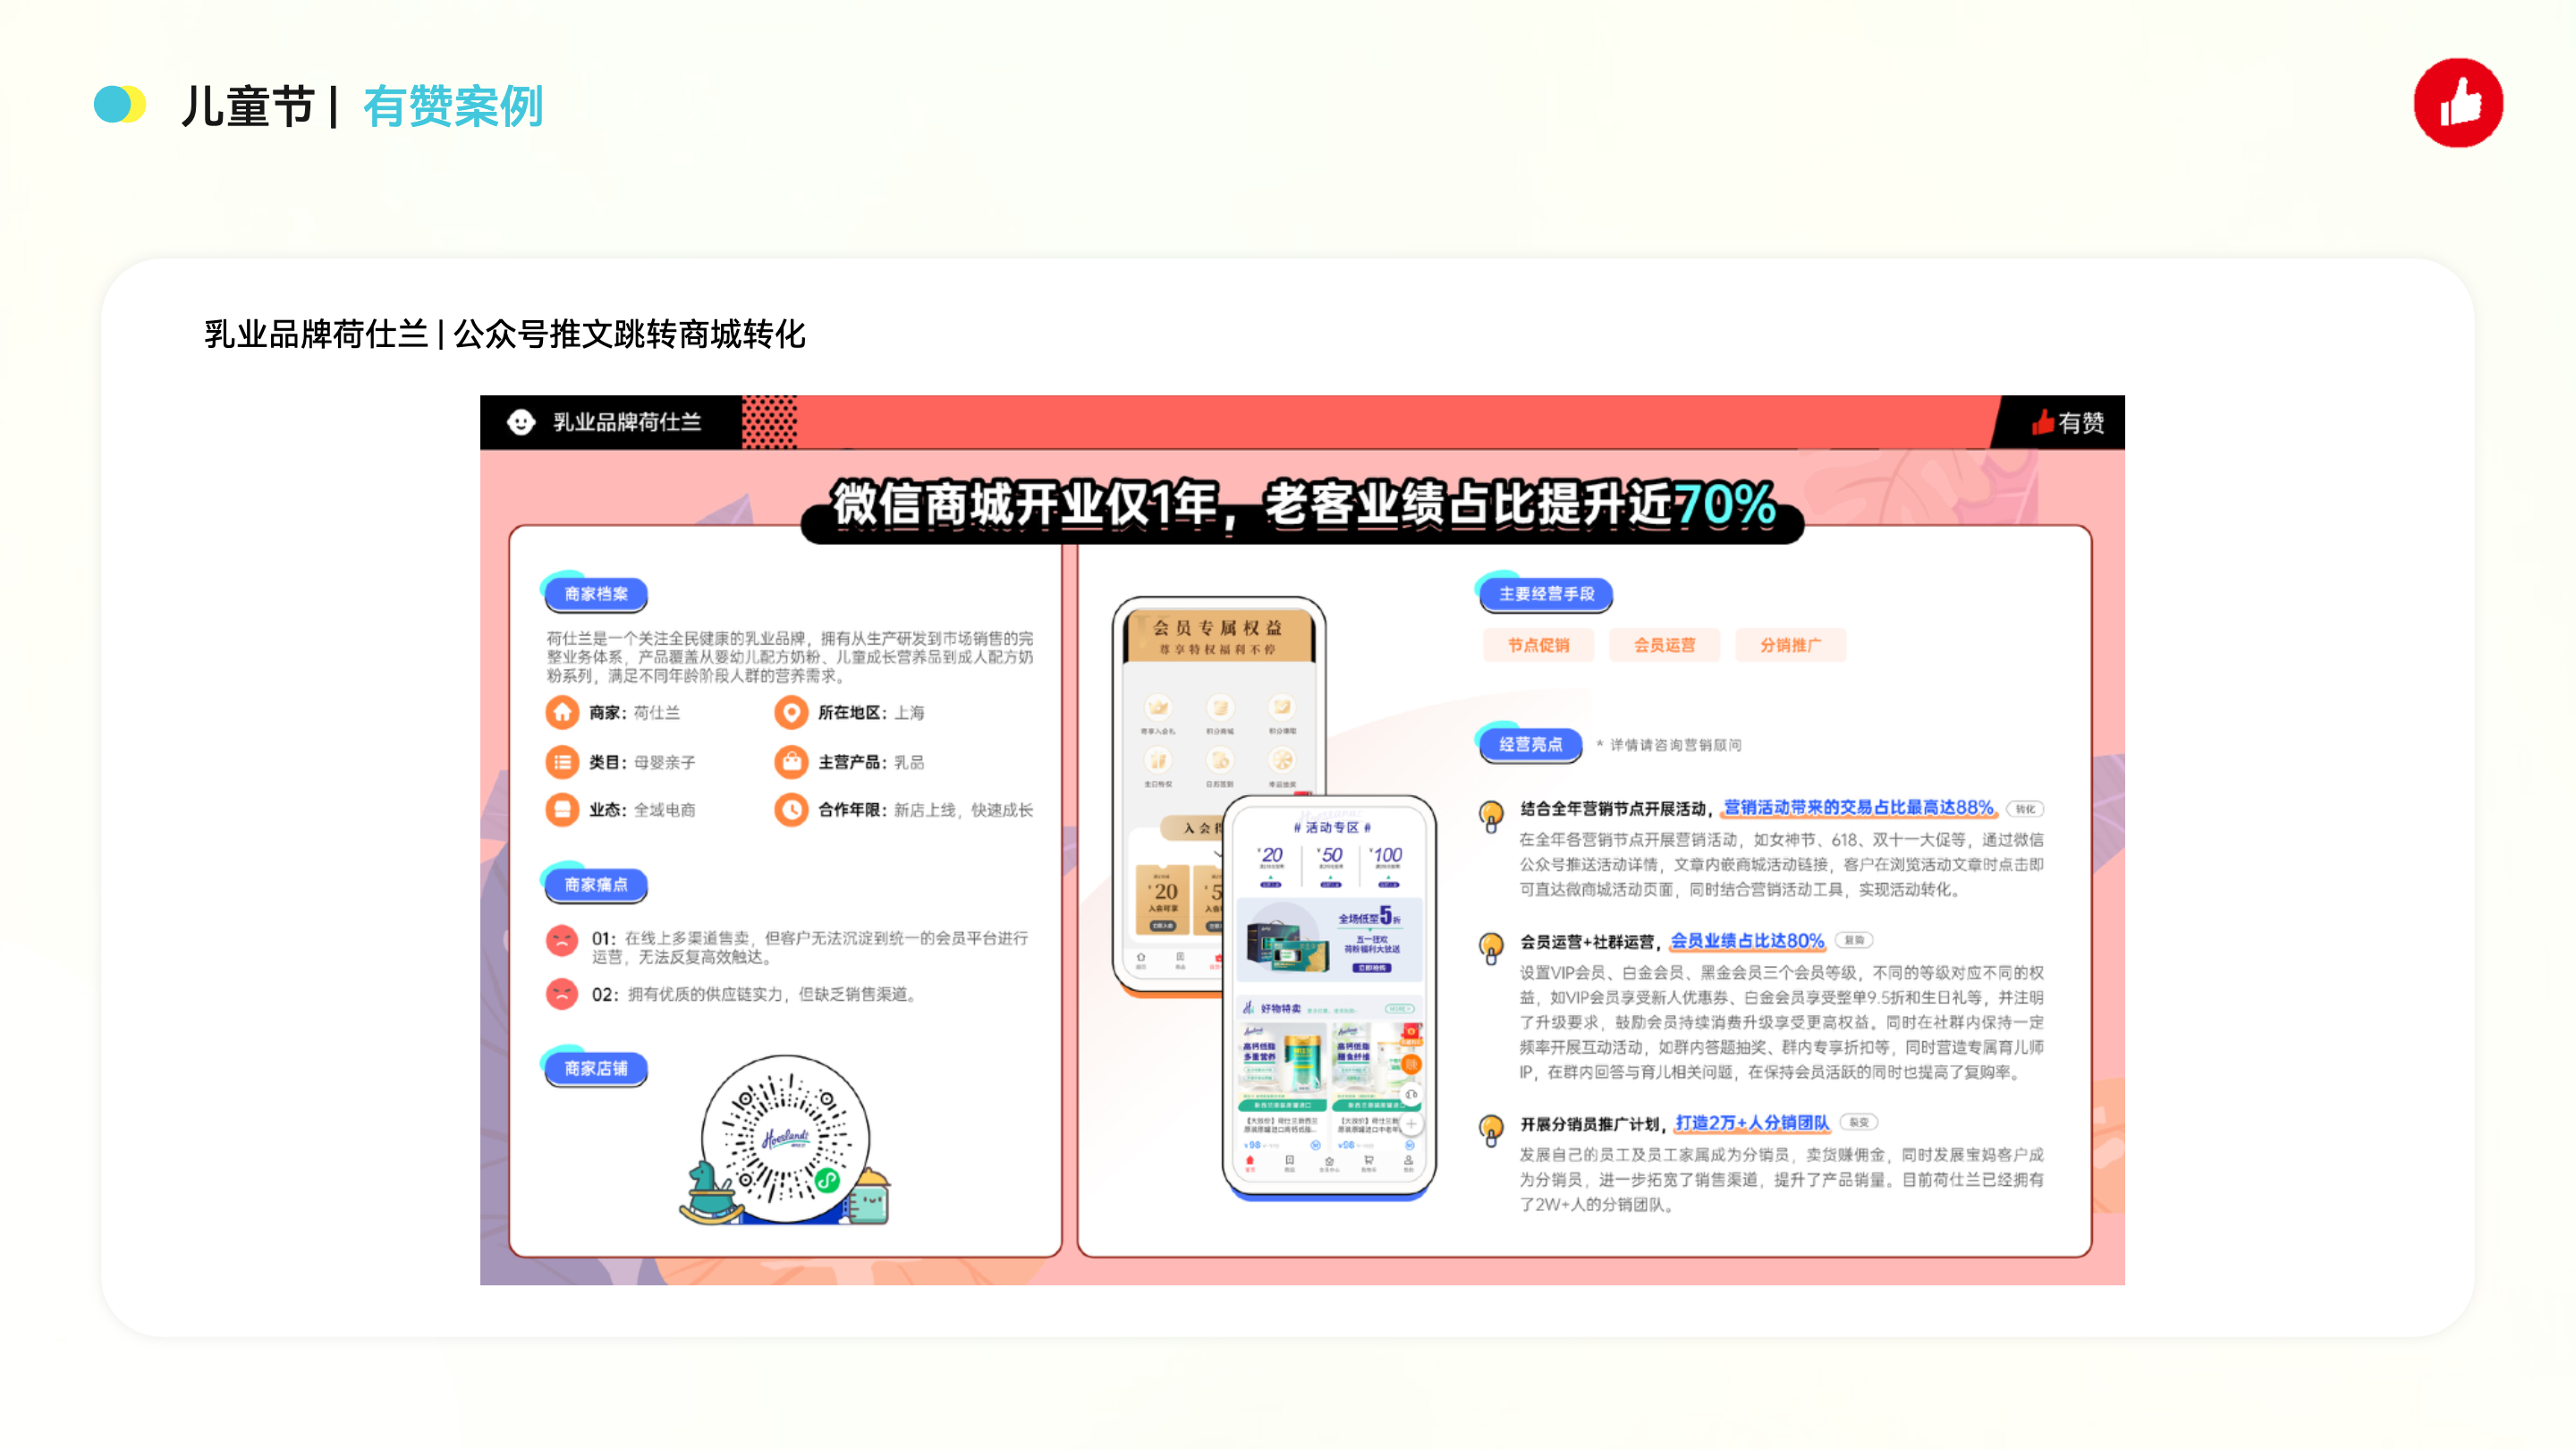Click the 裂变 pill tag

point(1859,1123)
